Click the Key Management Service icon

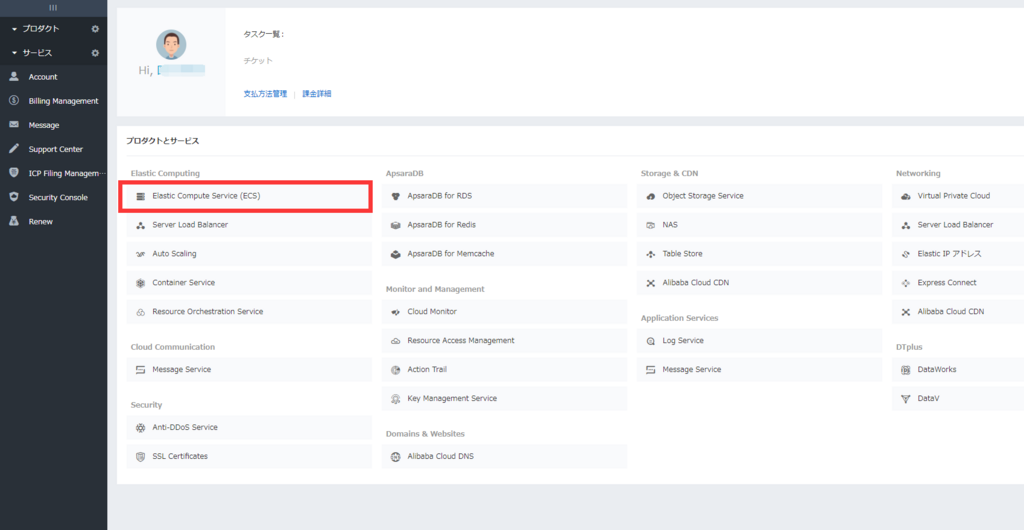395,399
